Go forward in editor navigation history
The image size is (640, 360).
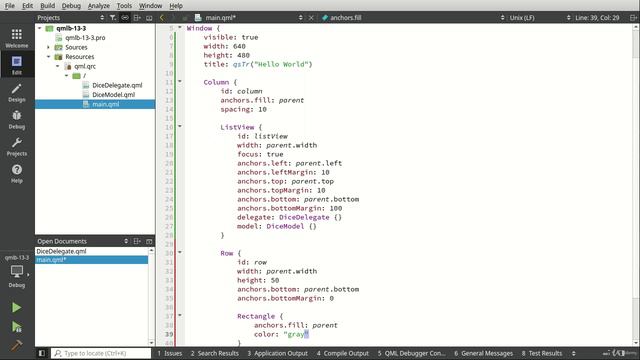point(173,18)
